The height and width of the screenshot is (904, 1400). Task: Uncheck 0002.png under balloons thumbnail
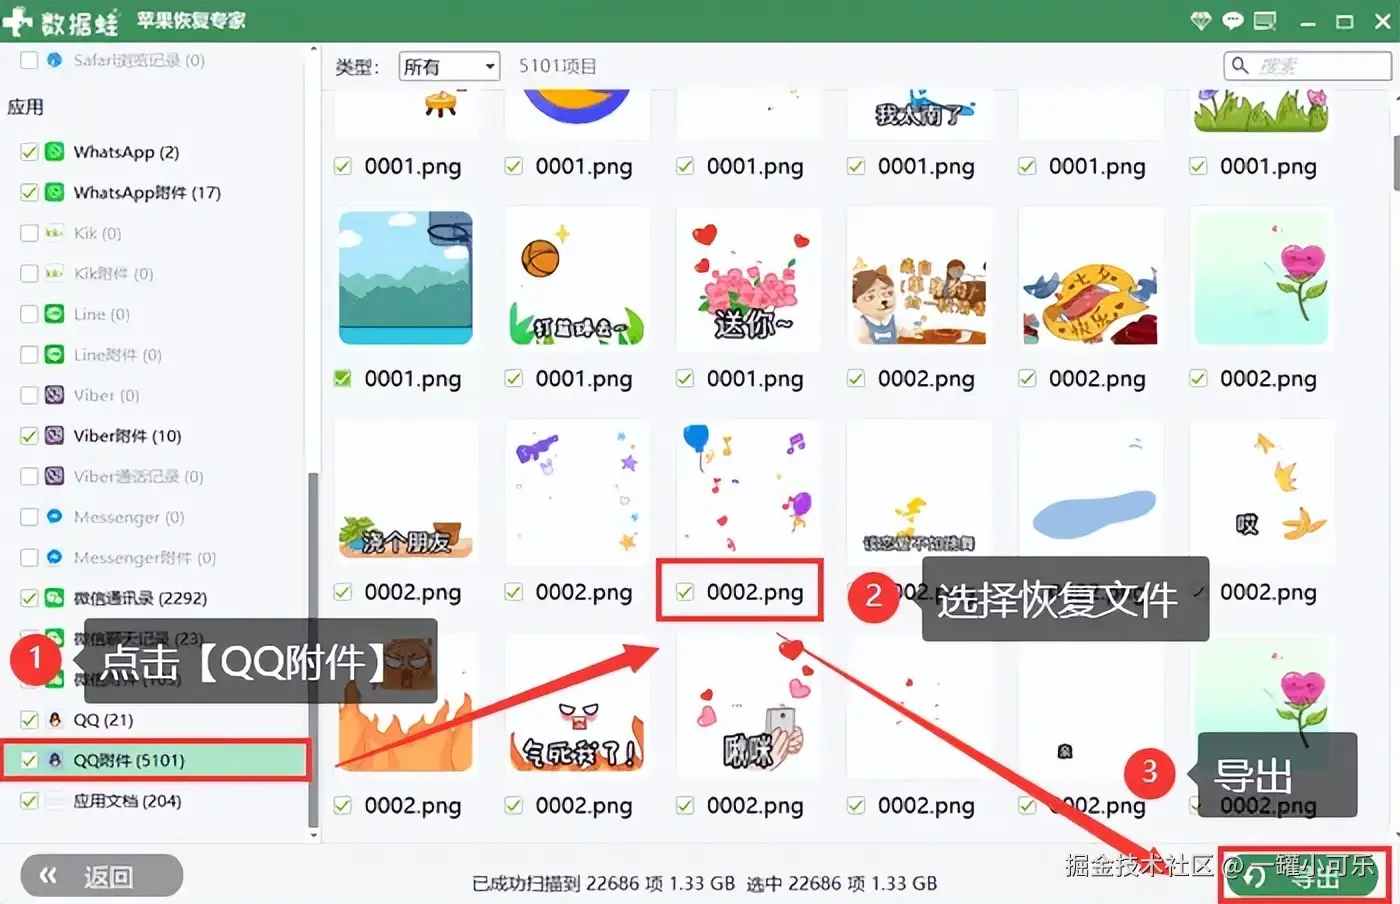(685, 592)
